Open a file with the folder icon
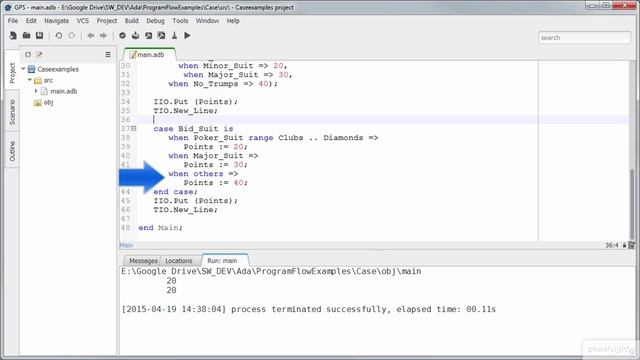This screenshot has height=360, width=640. (26, 36)
